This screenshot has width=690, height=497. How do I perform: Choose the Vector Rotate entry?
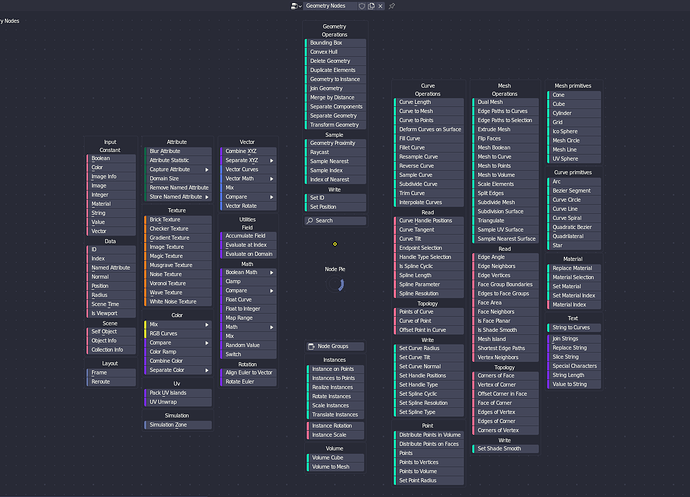point(248,206)
